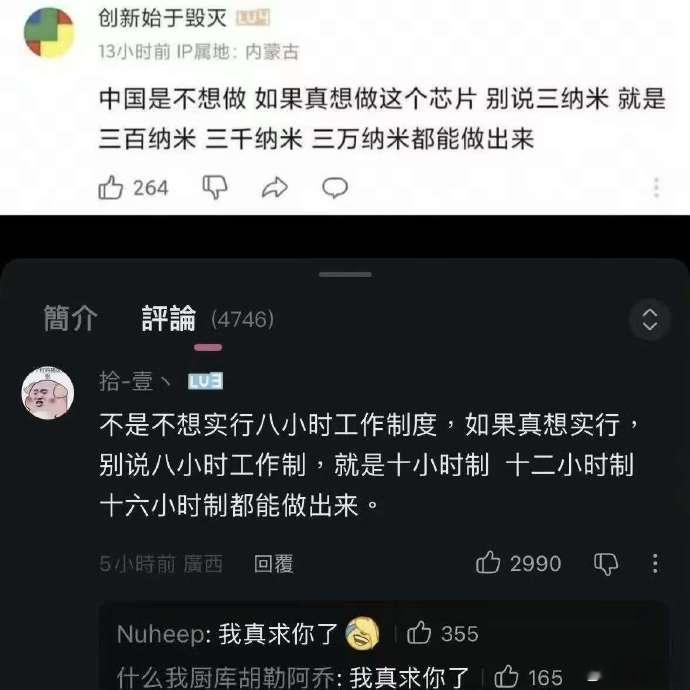Open profile of user 创新始于毁灭
Image resolution: width=690 pixels, height=690 pixels.
pyautogui.click(x=162, y=18)
